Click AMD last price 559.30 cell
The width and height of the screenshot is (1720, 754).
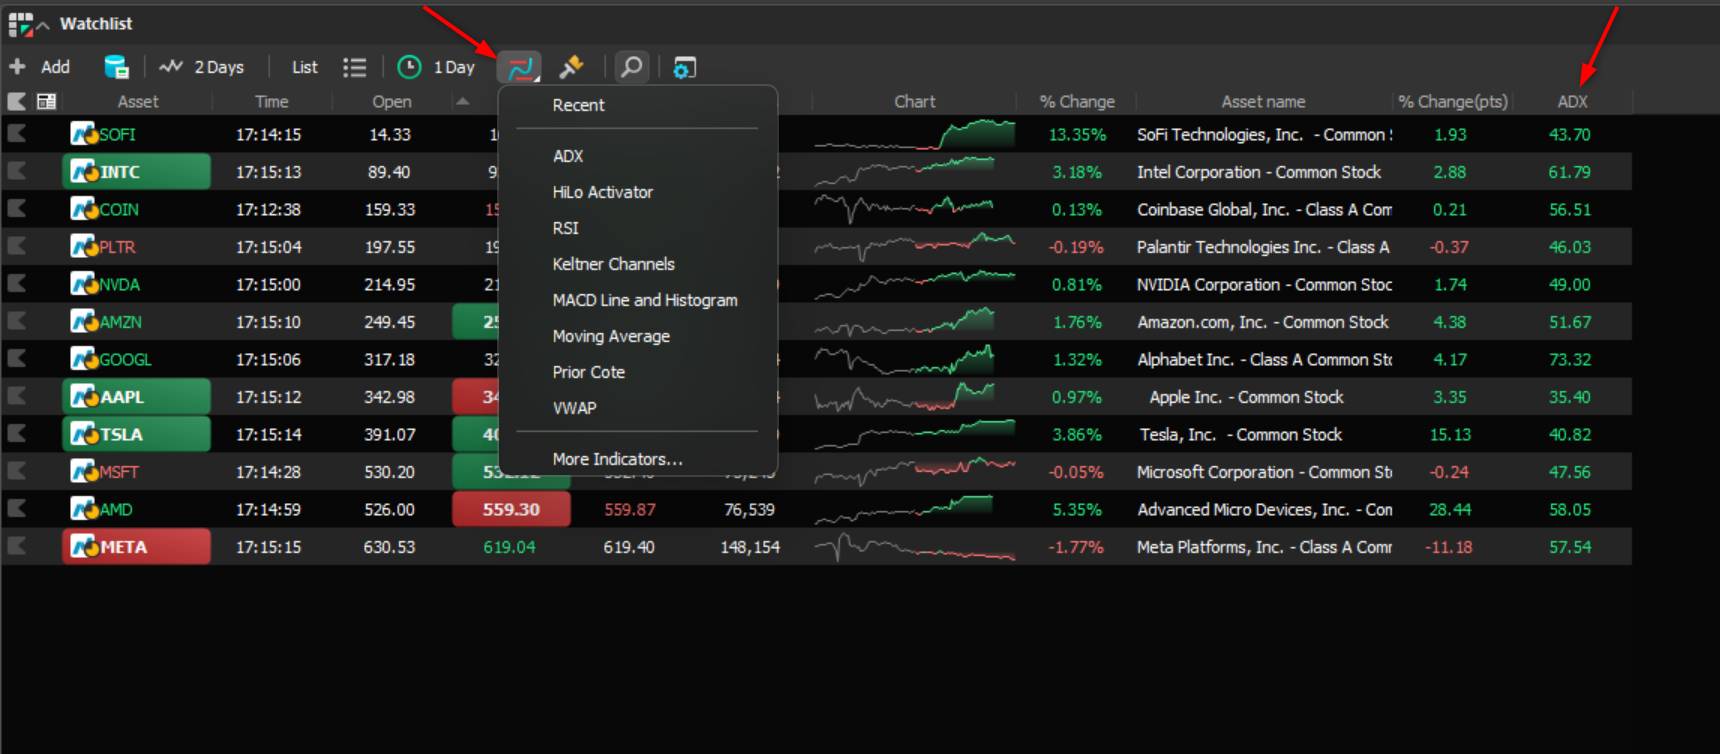[x=512, y=509]
